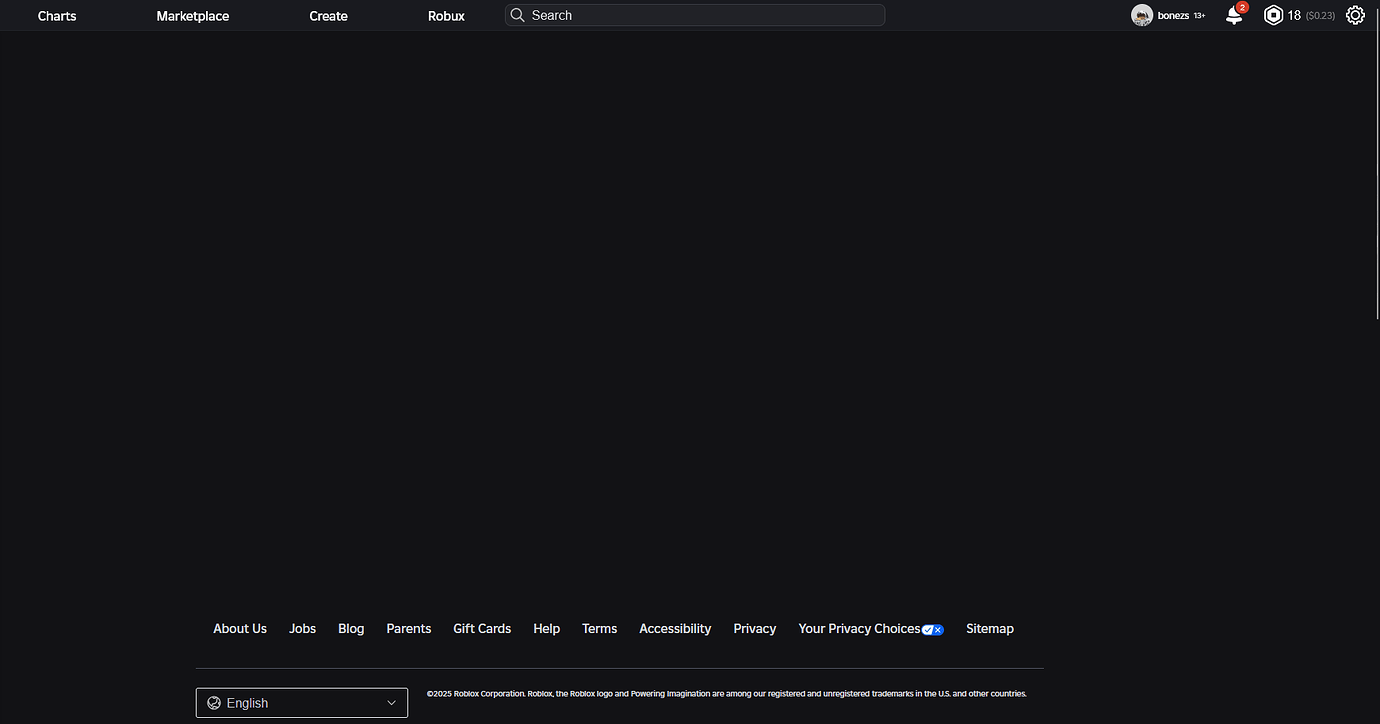Viewport: 1380px width, 724px height.
Task: Click the globe icon in language selector
Action: pyautogui.click(x=214, y=703)
